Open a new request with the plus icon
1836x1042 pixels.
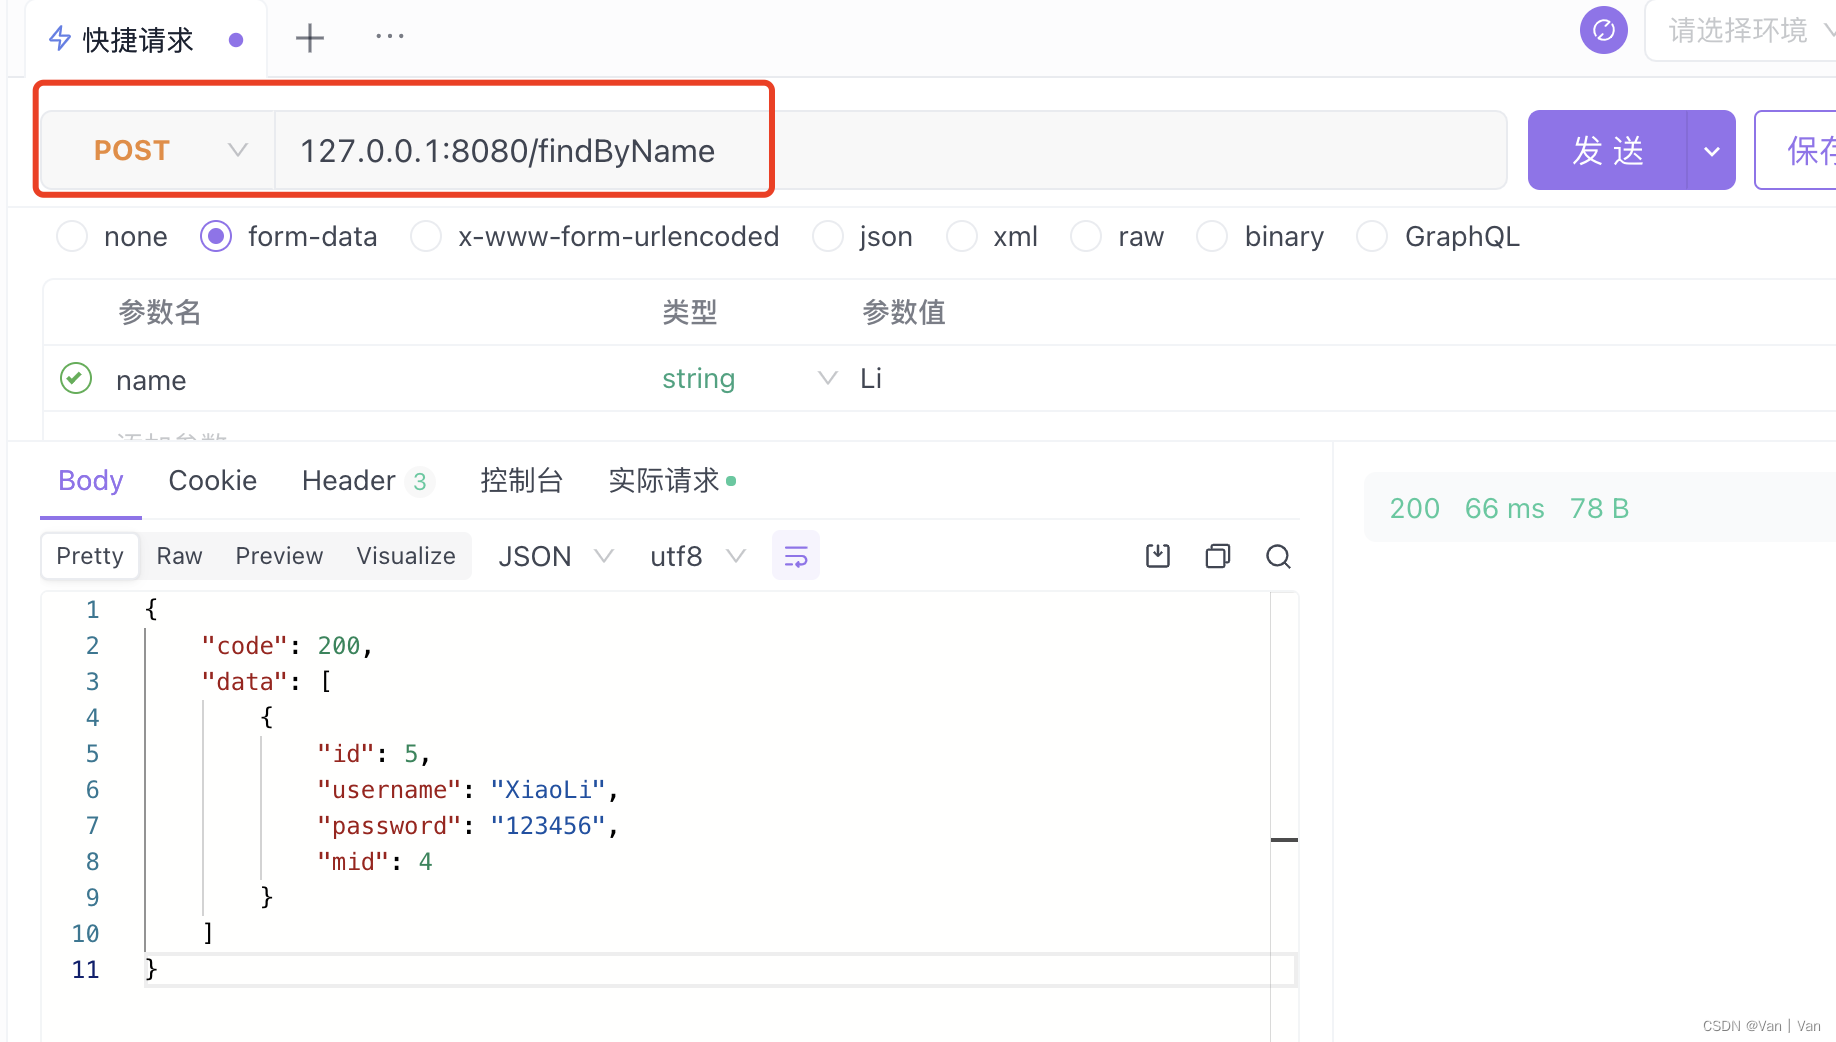coord(309,37)
